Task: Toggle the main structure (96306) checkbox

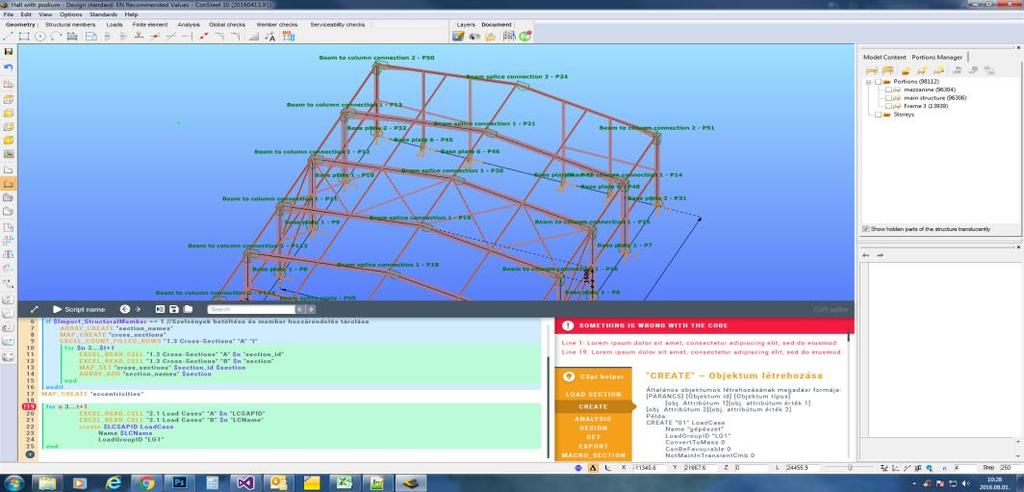Action: (x=888, y=97)
